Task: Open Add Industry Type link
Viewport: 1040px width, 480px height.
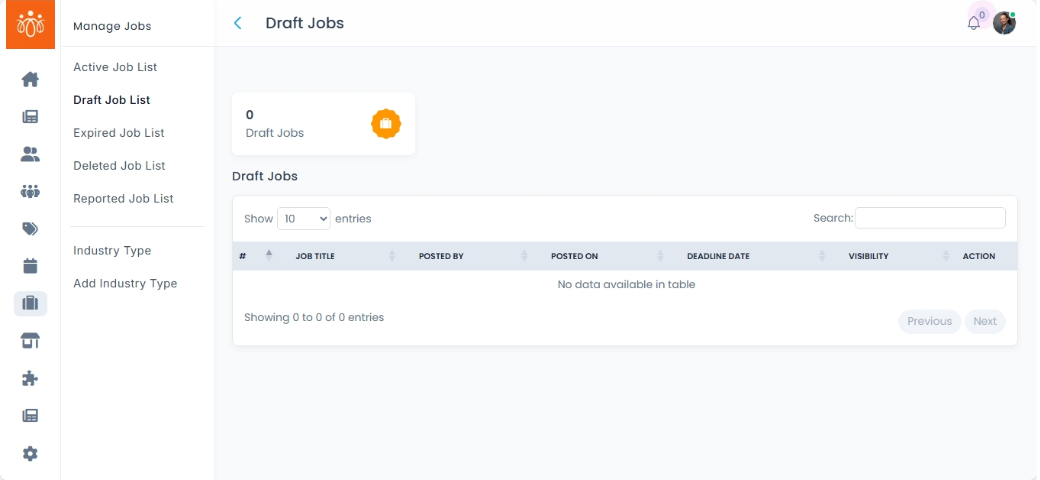Action: 125,284
